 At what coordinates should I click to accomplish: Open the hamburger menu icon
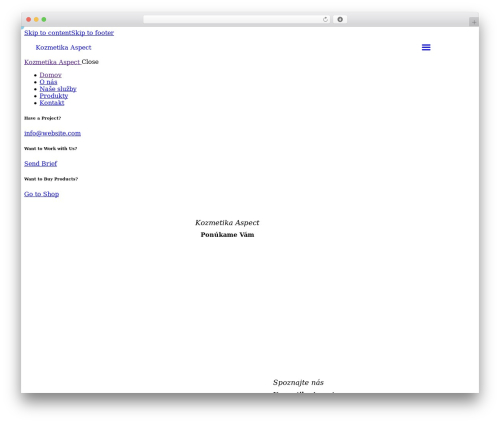426,47
